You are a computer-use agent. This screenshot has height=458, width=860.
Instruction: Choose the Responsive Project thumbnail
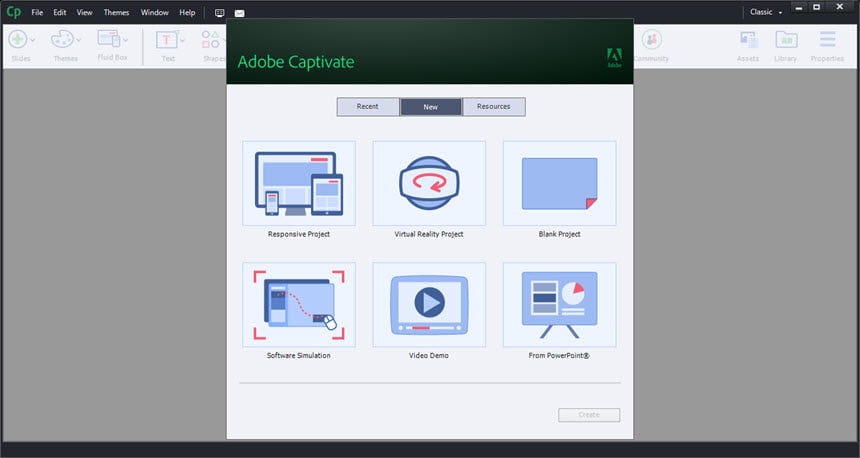(299, 183)
